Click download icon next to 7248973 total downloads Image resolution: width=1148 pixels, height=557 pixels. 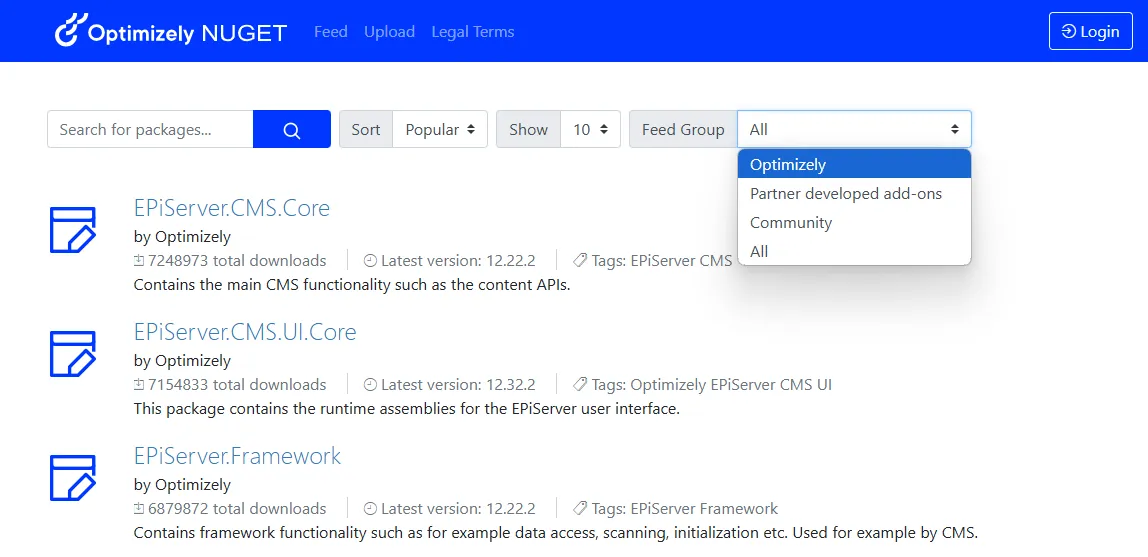pos(139,261)
